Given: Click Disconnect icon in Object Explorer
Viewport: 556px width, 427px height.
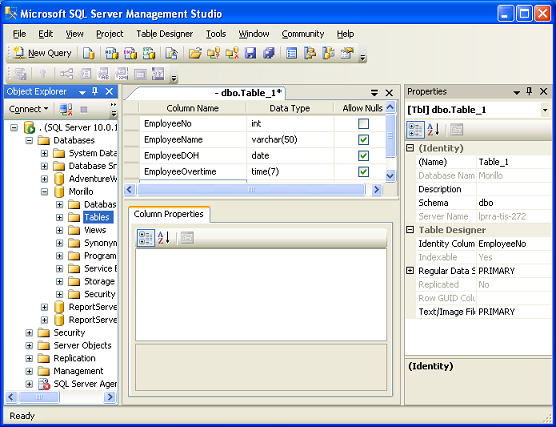Looking at the screenshot, I should 66,109.
